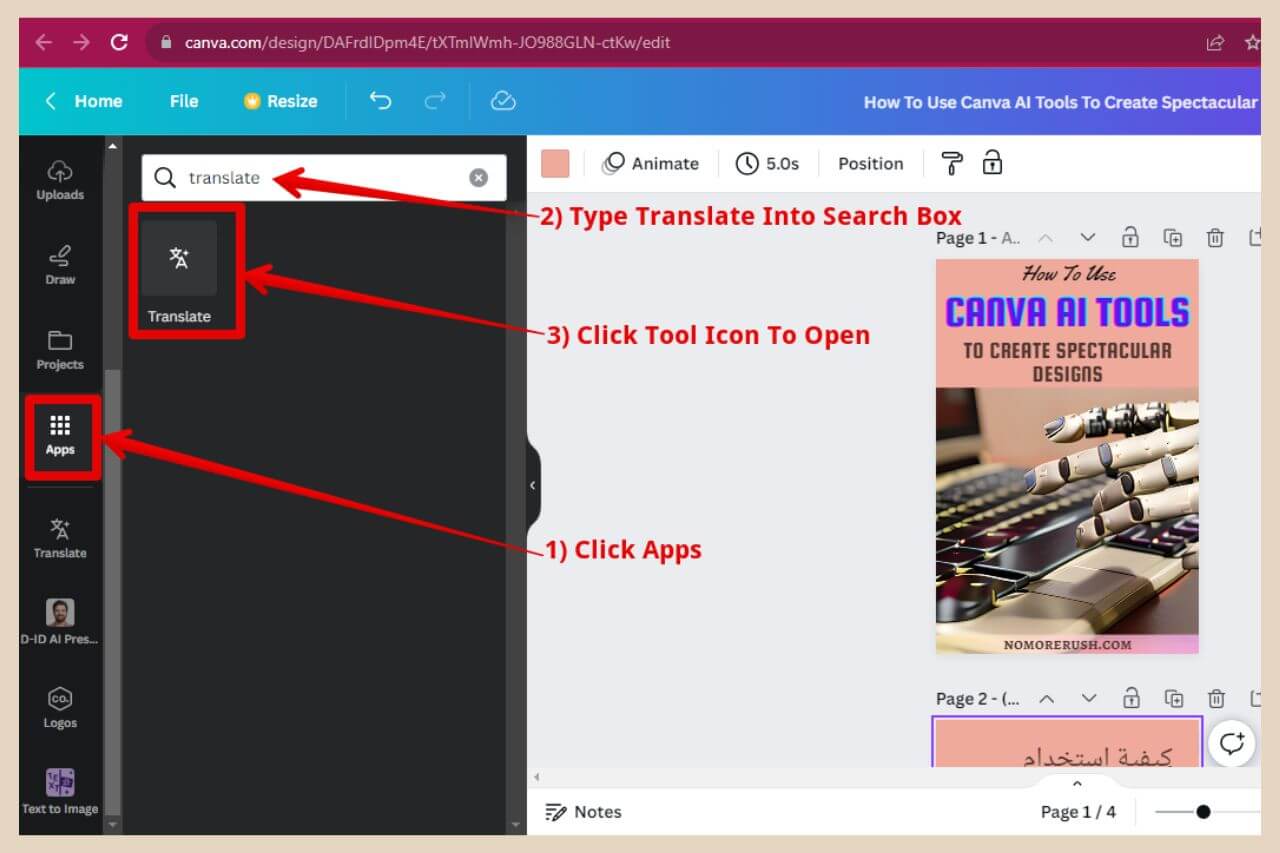1280x853 pixels.
Task: Move Page 1 down
Action: 1088,238
